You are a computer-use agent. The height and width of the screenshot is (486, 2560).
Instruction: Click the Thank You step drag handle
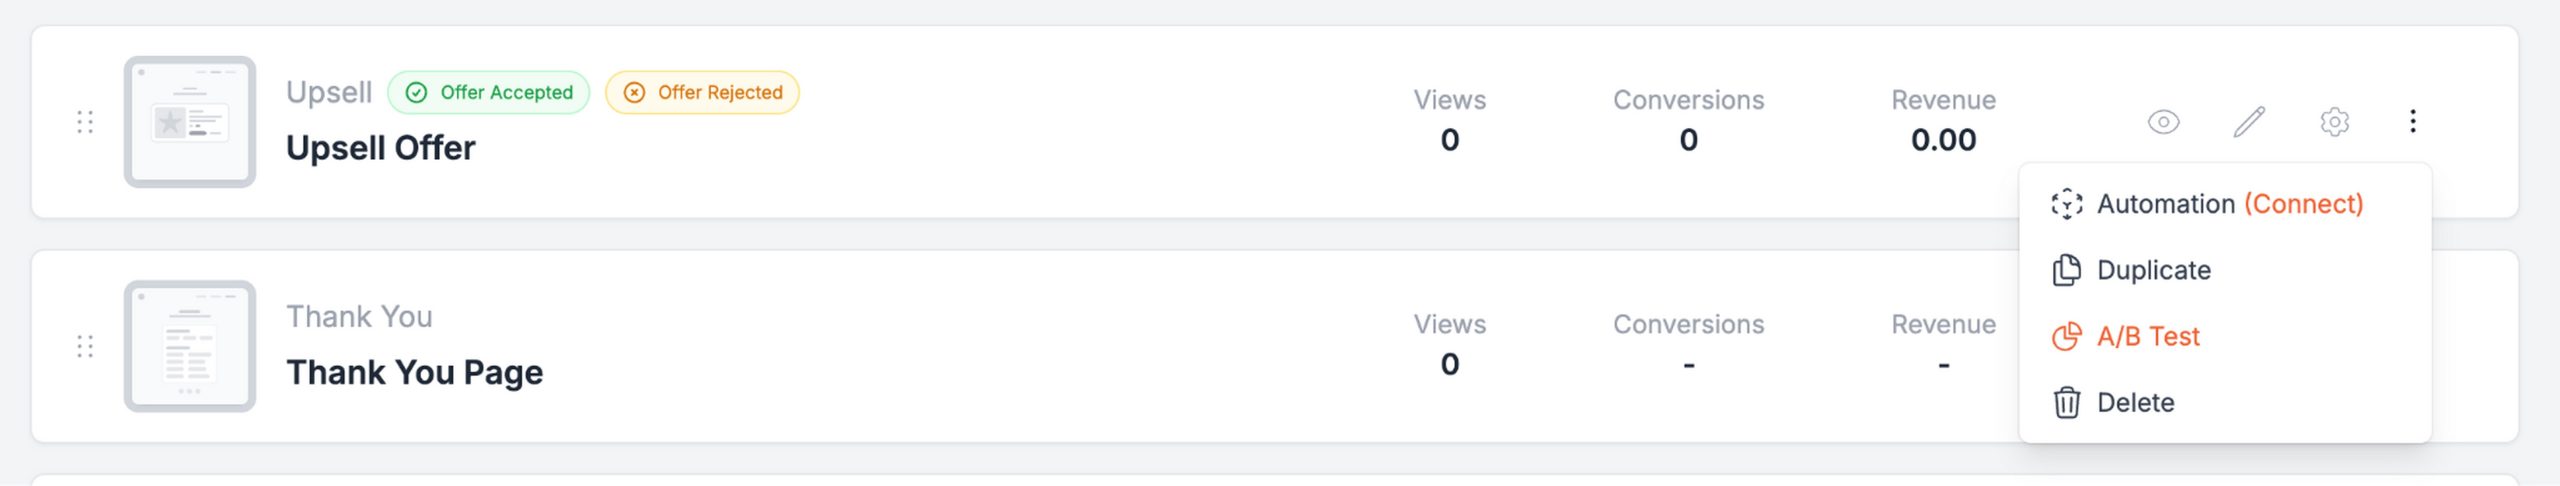tap(85, 346)
